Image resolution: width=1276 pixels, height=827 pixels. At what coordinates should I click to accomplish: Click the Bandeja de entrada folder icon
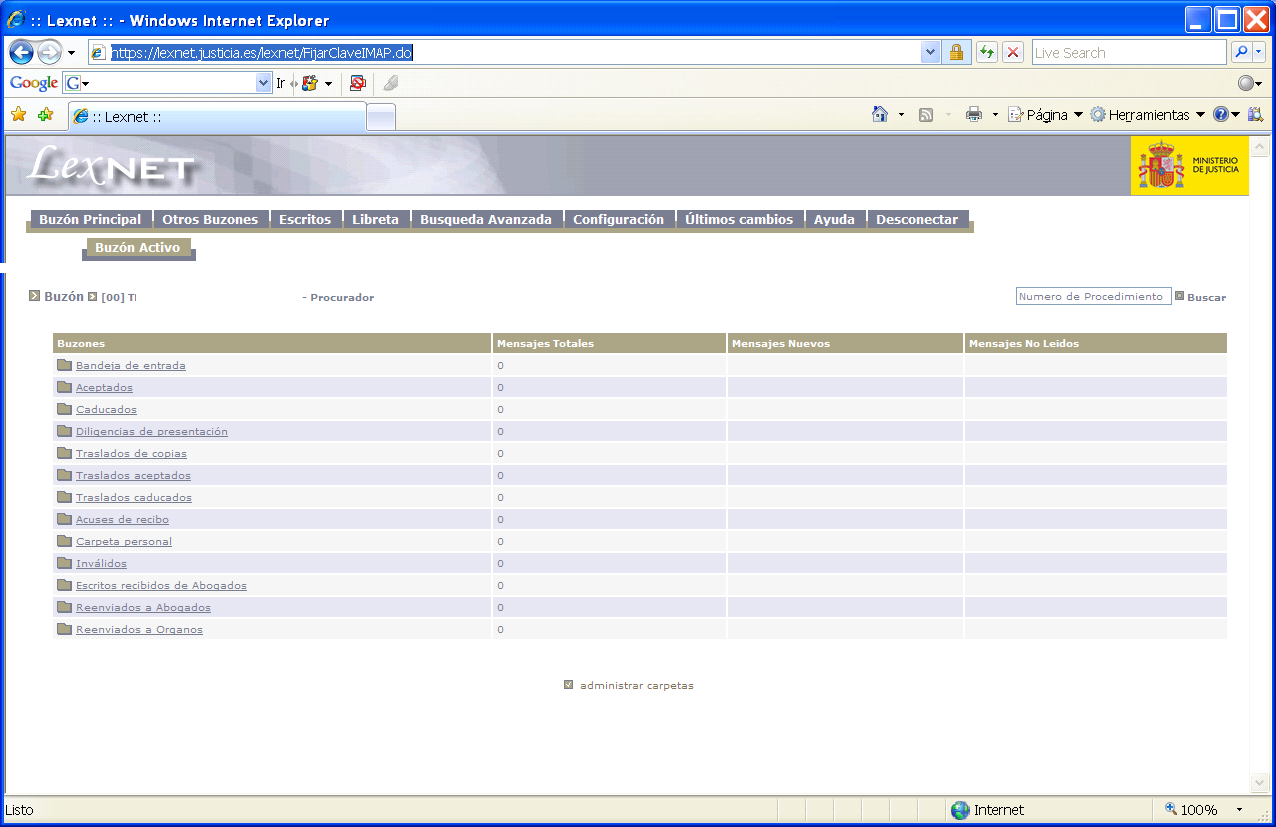tap(65, 365)
